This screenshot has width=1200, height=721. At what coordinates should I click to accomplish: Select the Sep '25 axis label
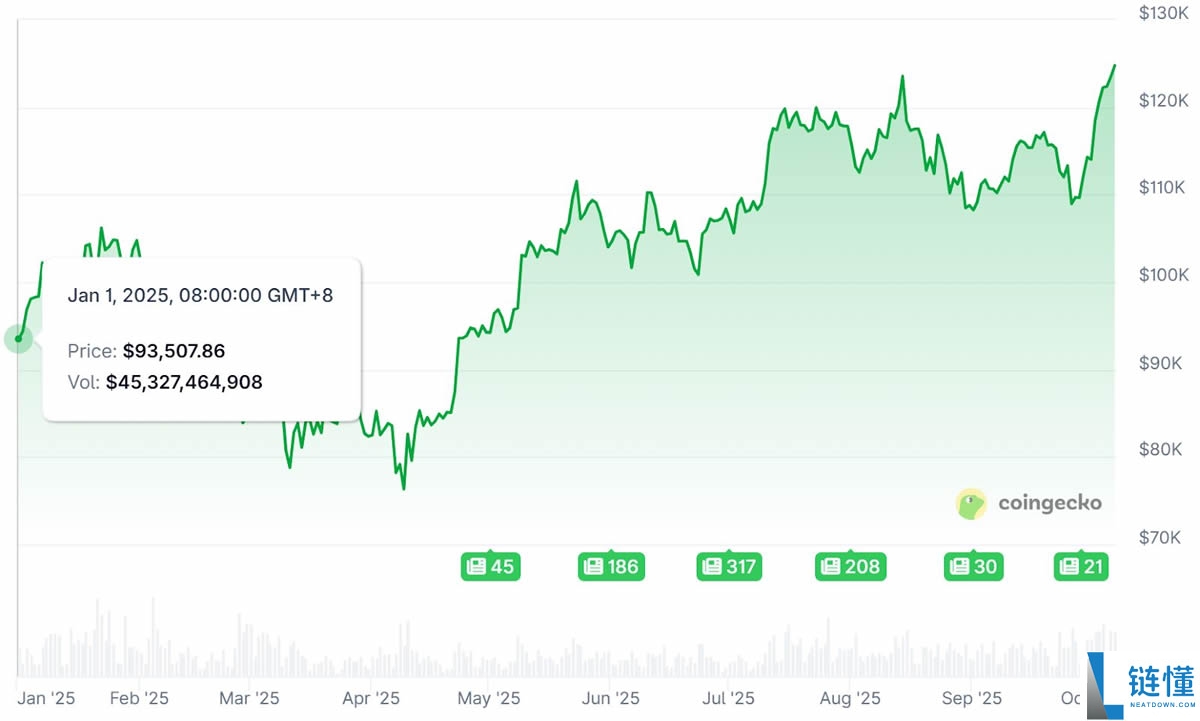coord(971,698)
